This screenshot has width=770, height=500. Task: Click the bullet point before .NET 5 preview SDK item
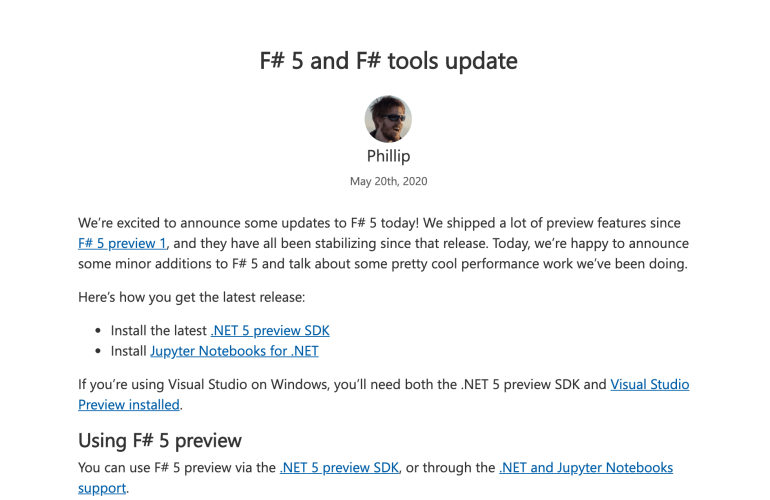click(98, 331)
